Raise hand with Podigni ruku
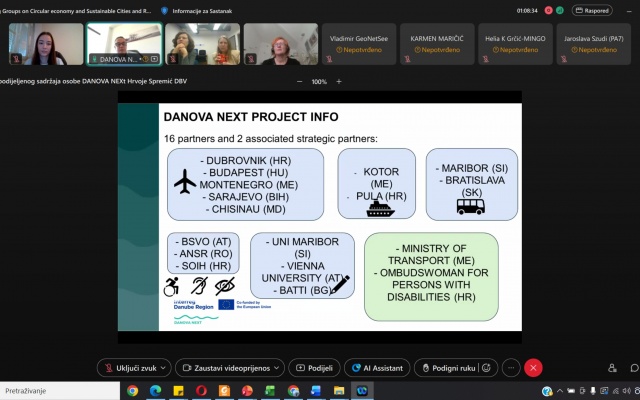640x400 pixels. (x=448, y=368)
